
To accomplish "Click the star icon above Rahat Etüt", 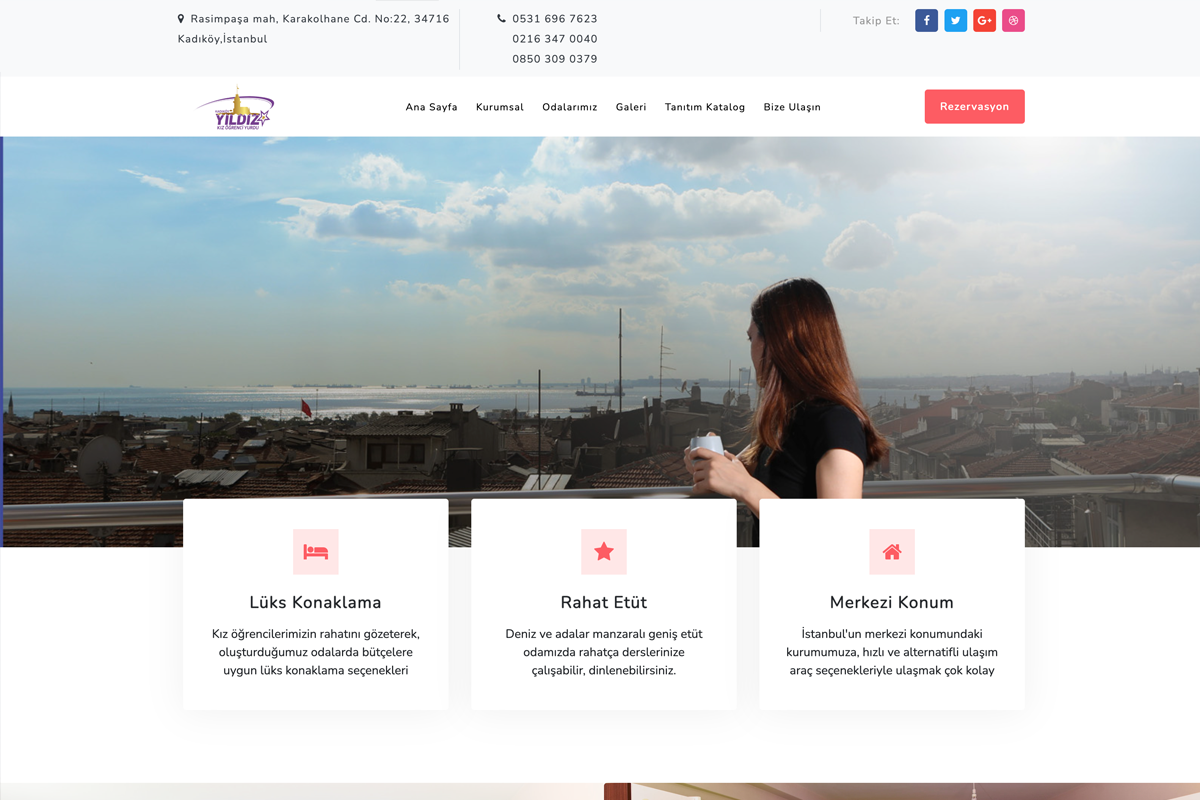I will click(x=604, y=552).
